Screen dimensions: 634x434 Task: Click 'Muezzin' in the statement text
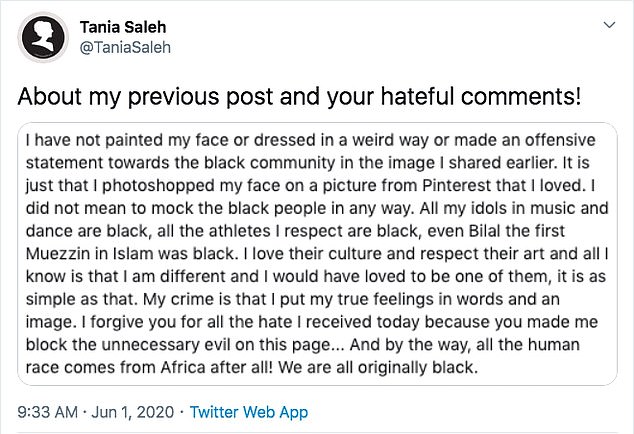(68, 255)
